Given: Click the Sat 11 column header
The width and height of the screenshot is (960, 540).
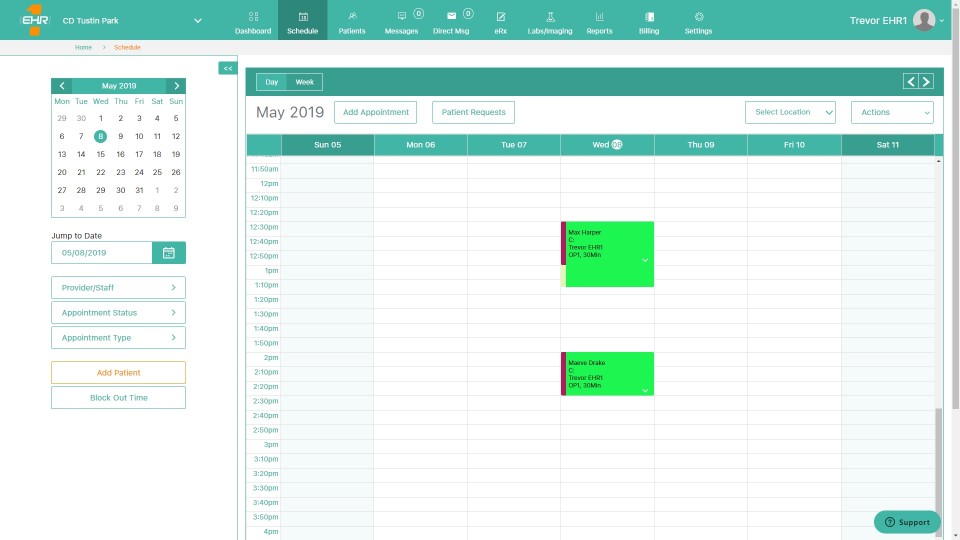Looking at the screenshot, I should coord(888,145).
